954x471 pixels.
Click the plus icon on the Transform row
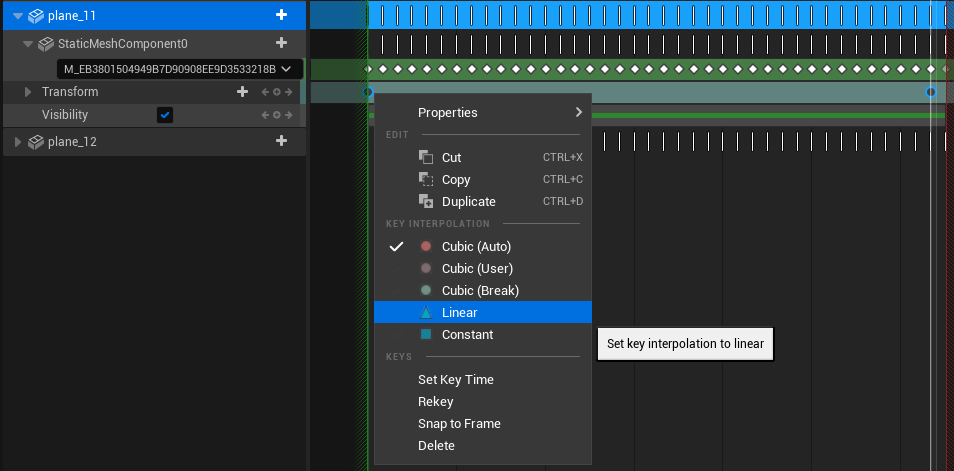click(242, 92)
